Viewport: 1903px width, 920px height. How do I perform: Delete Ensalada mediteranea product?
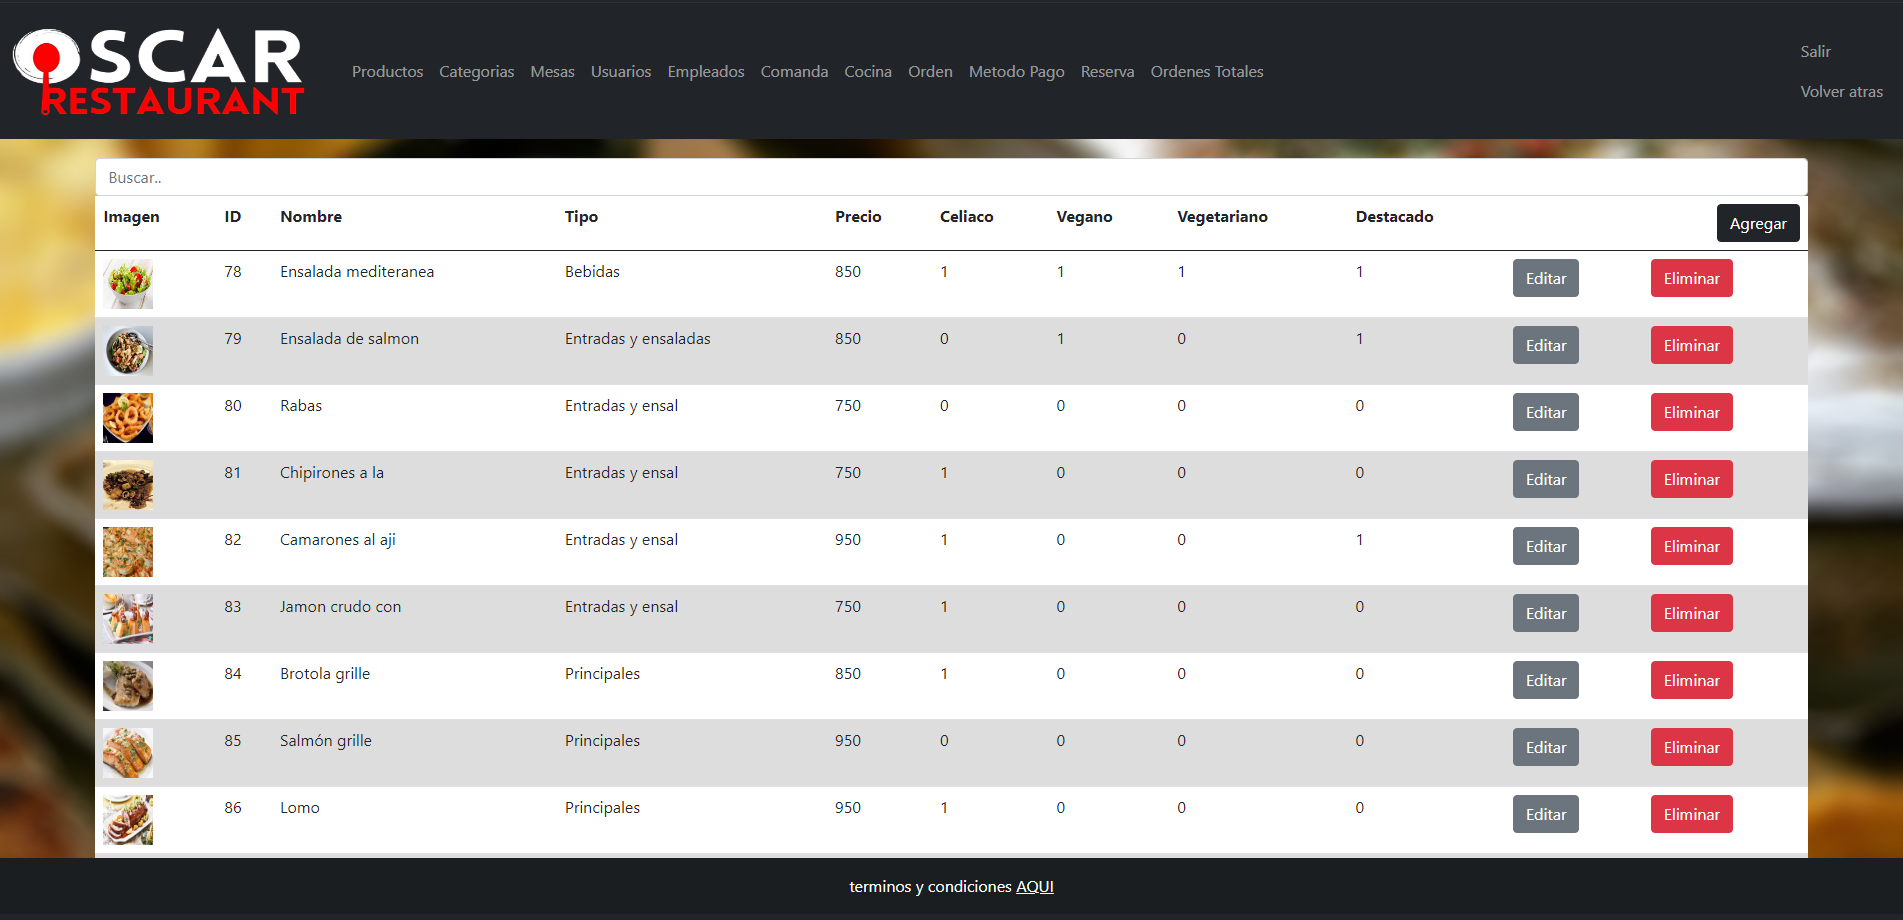(x=1691, y=278)
